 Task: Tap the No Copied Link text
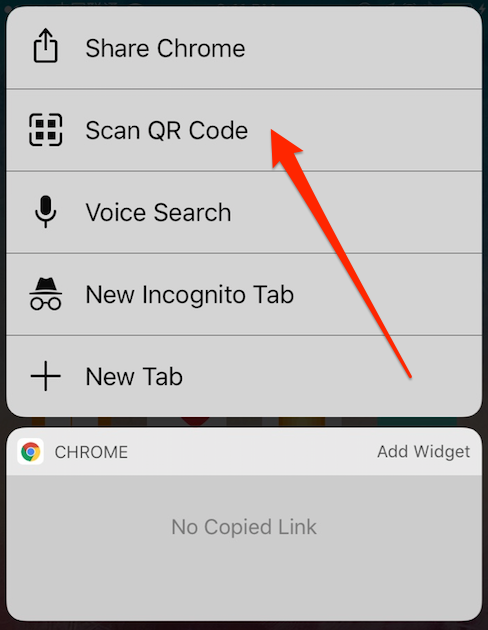pos(244,527)
